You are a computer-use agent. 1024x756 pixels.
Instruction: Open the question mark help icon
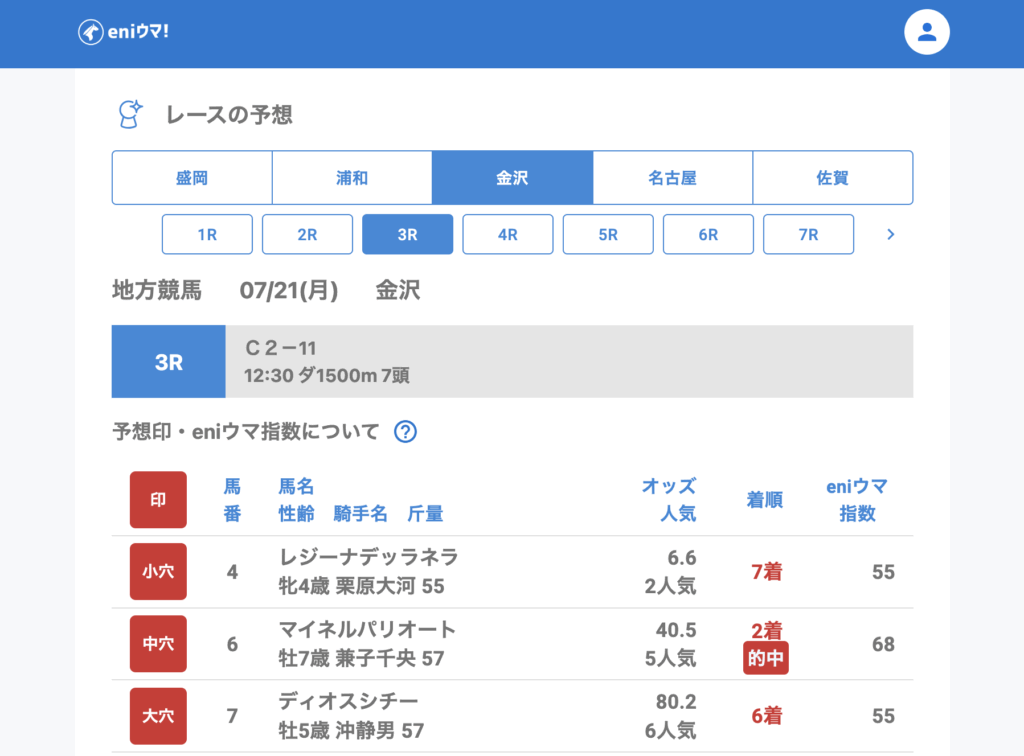point(405,432)
